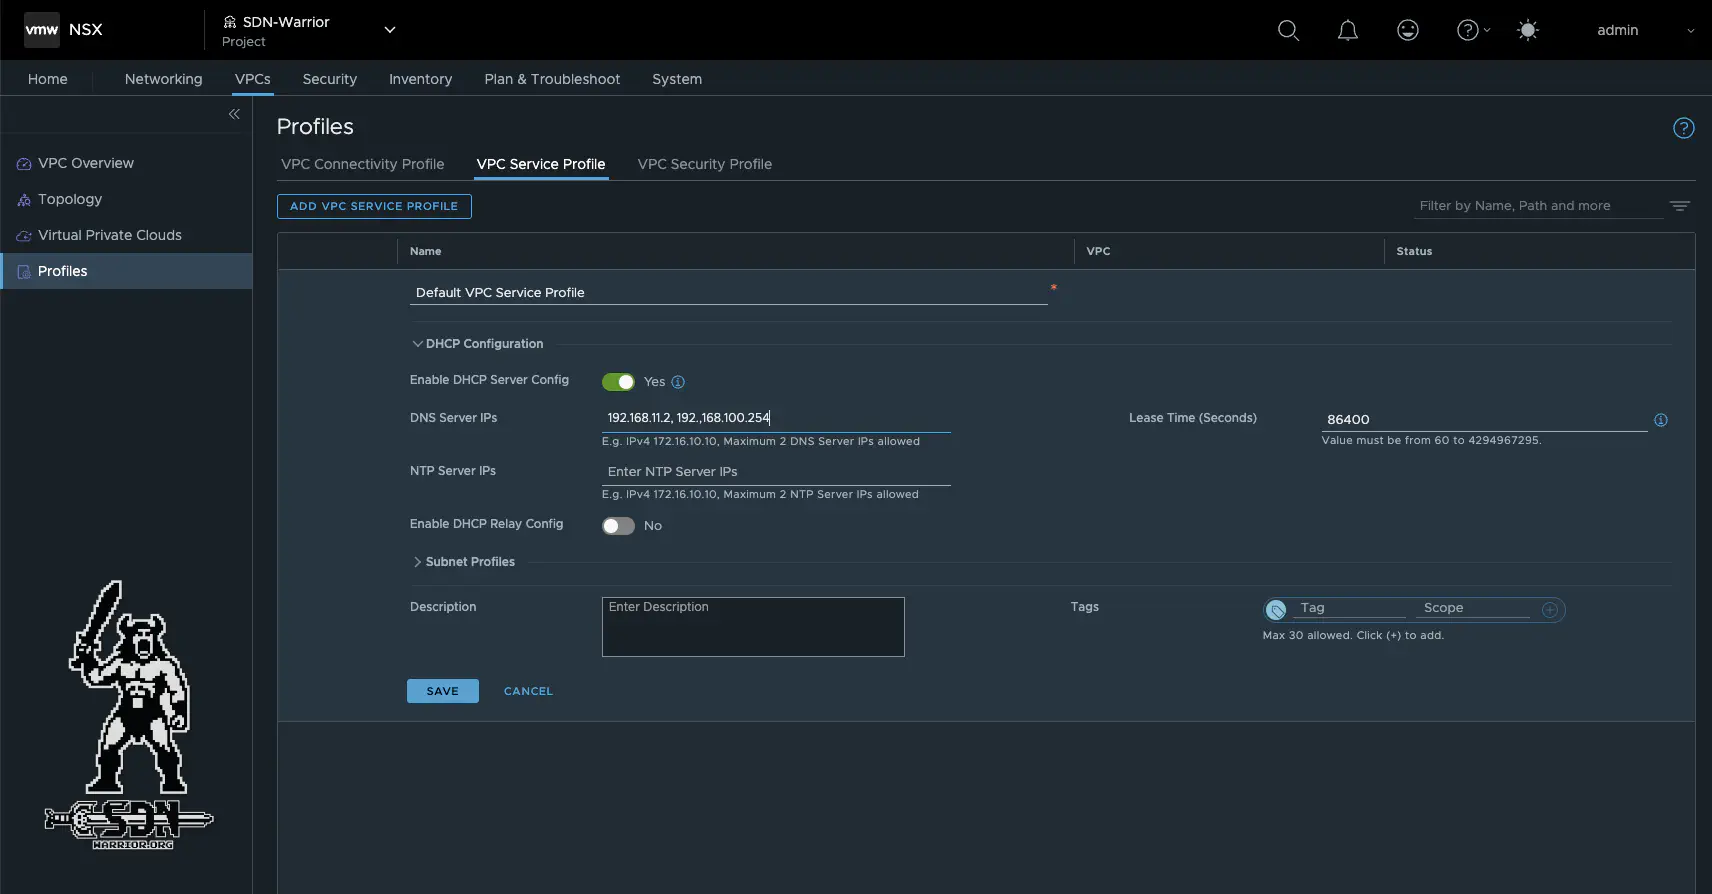This screenshot has height=894, width=1712.
Task: Open the Networking menu tab
Action: pyautogui.click(x=163, y=79)
